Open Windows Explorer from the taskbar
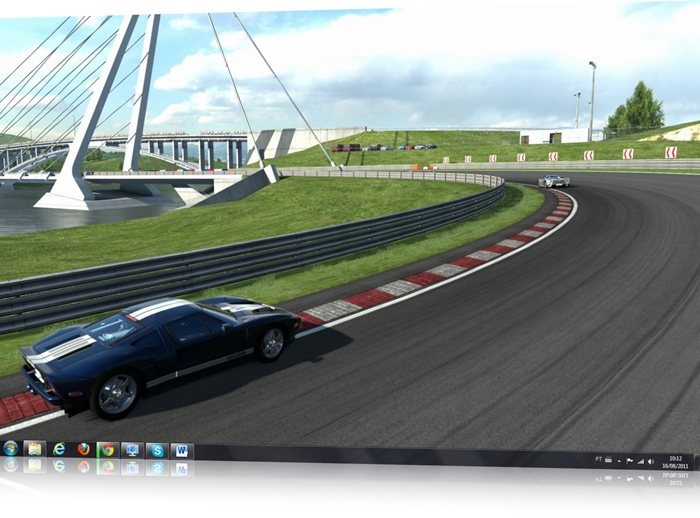This screenshot has width=700, height=518. click(x=34, y=449)
